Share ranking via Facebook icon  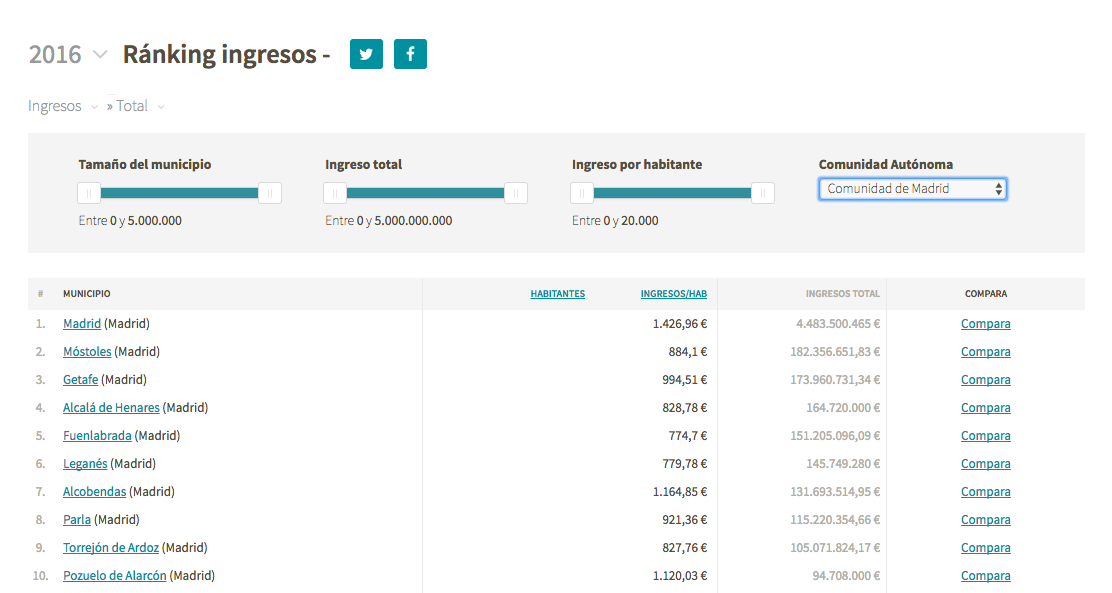tap(410, 54)
